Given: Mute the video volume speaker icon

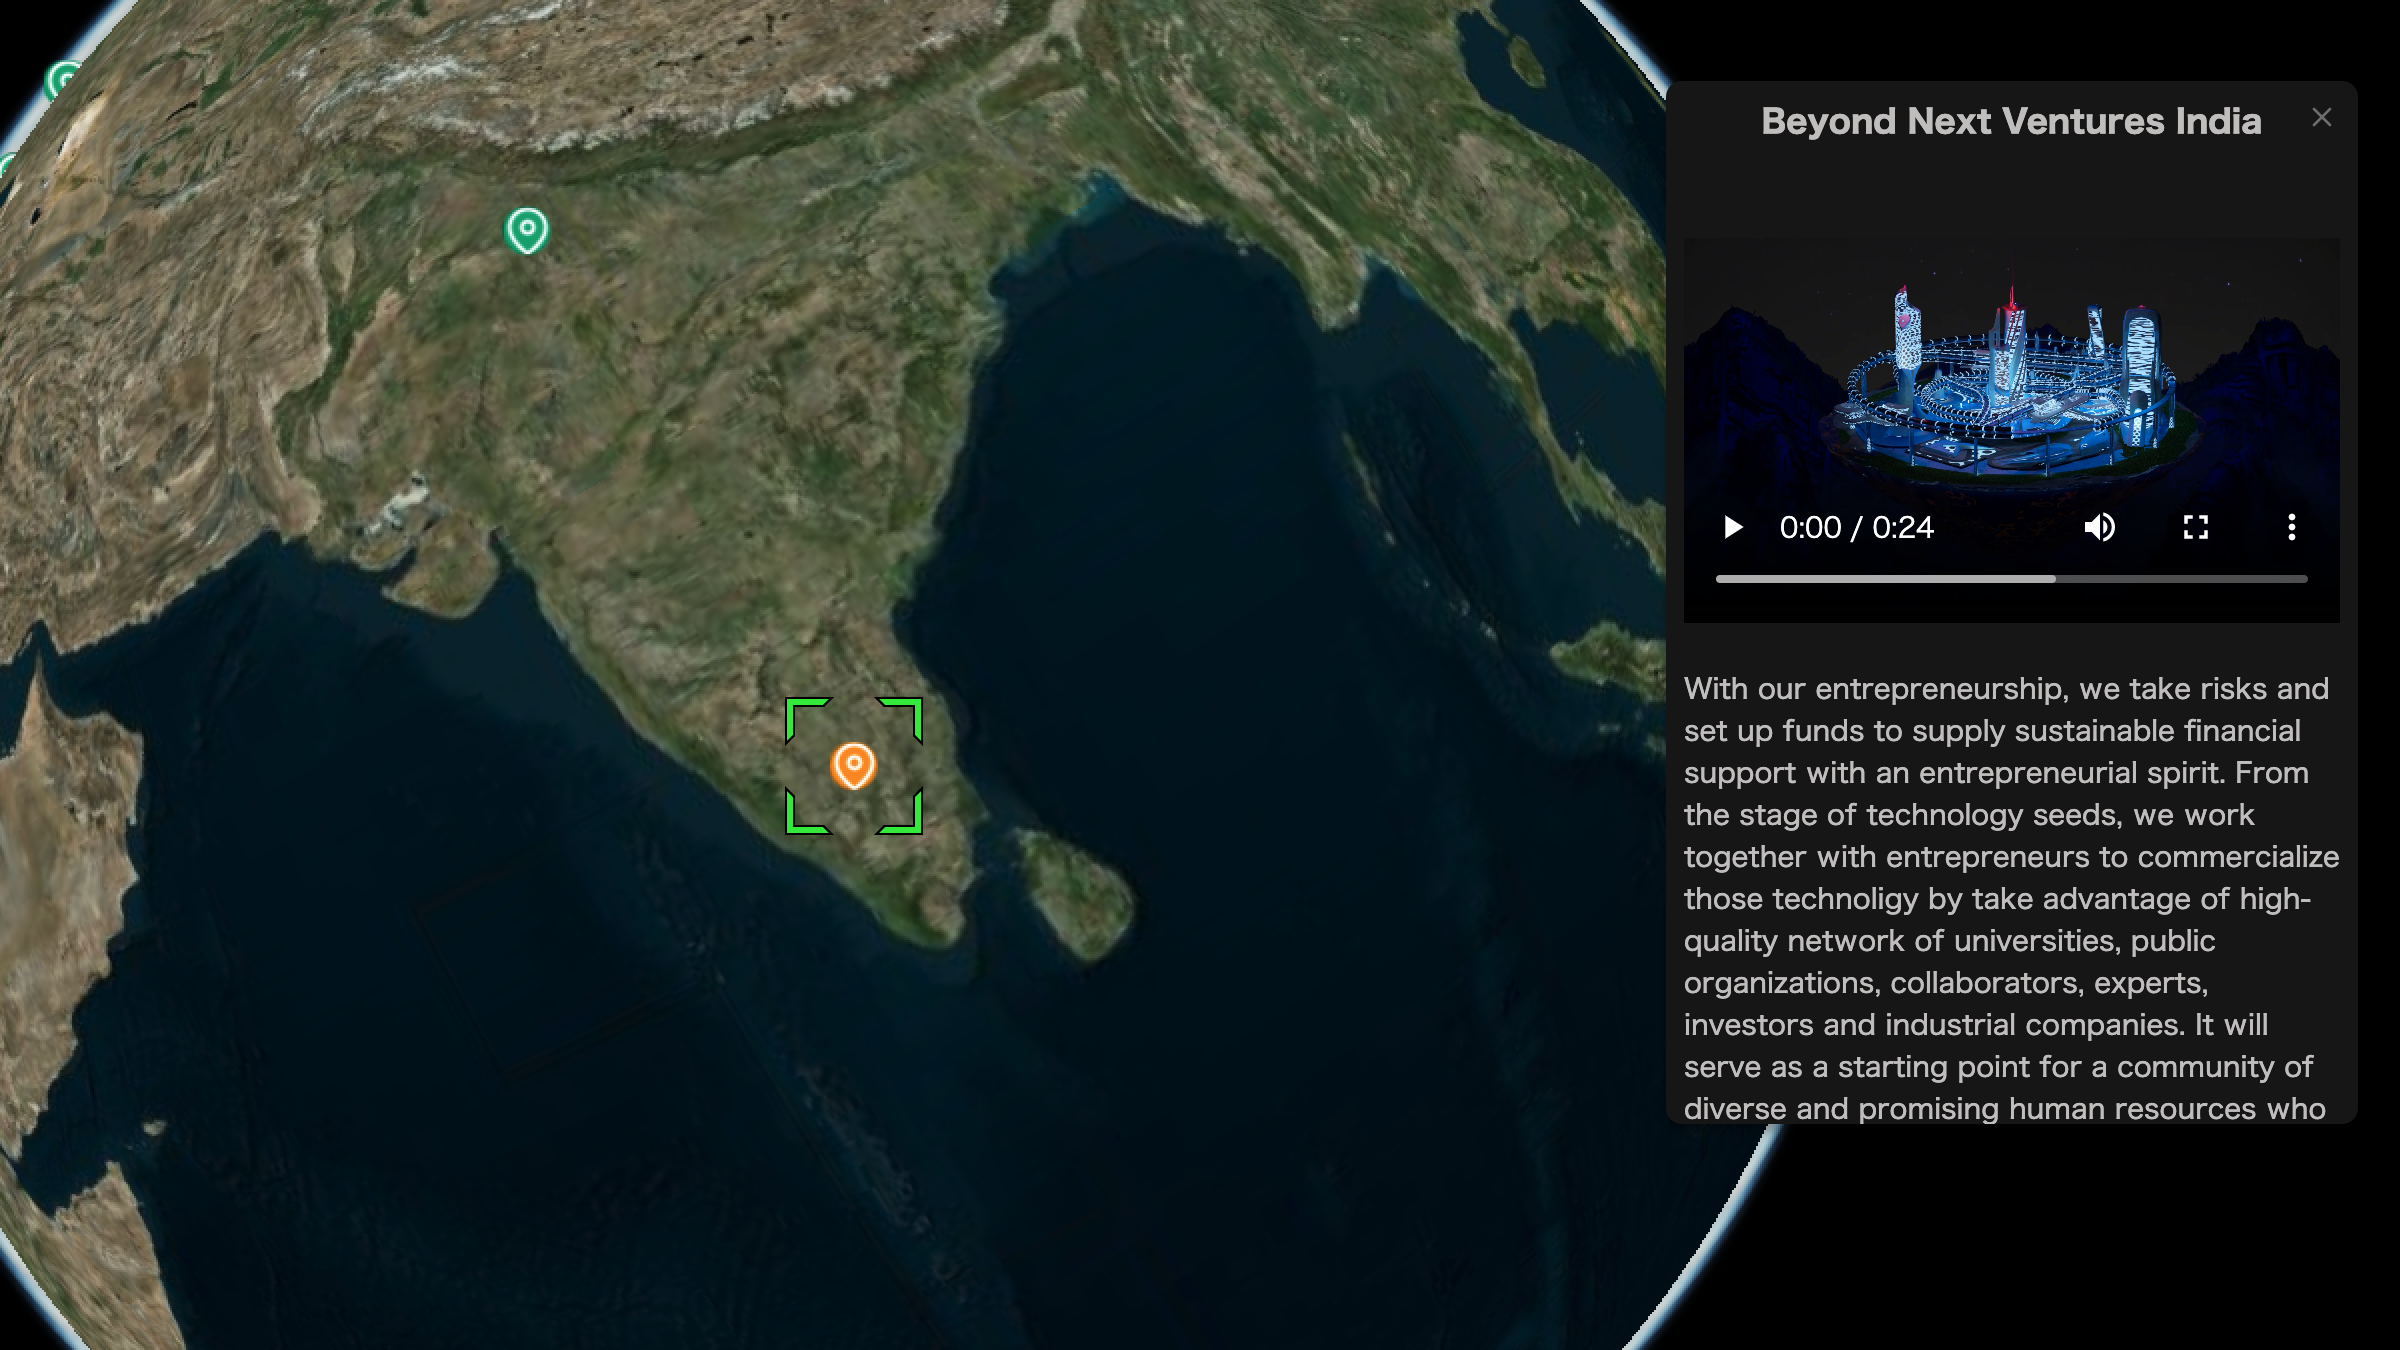Looking at the screenshot, I should pos(2099,527).
